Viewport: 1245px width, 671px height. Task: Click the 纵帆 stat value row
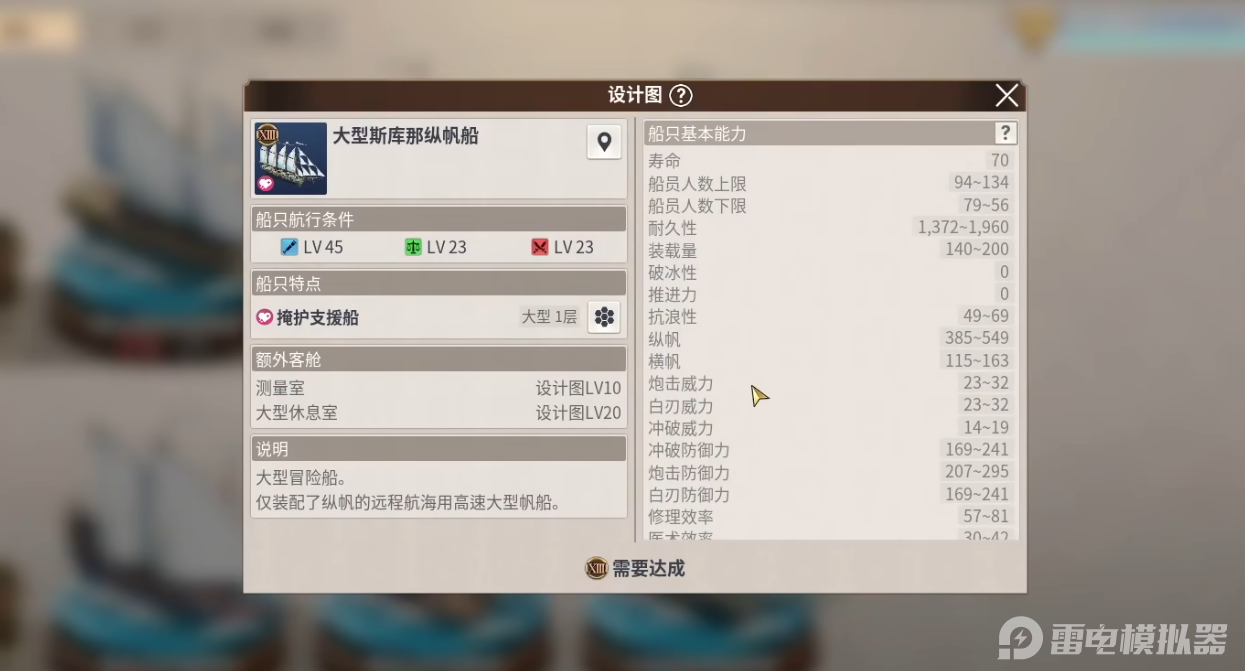(x=830, y=338)
